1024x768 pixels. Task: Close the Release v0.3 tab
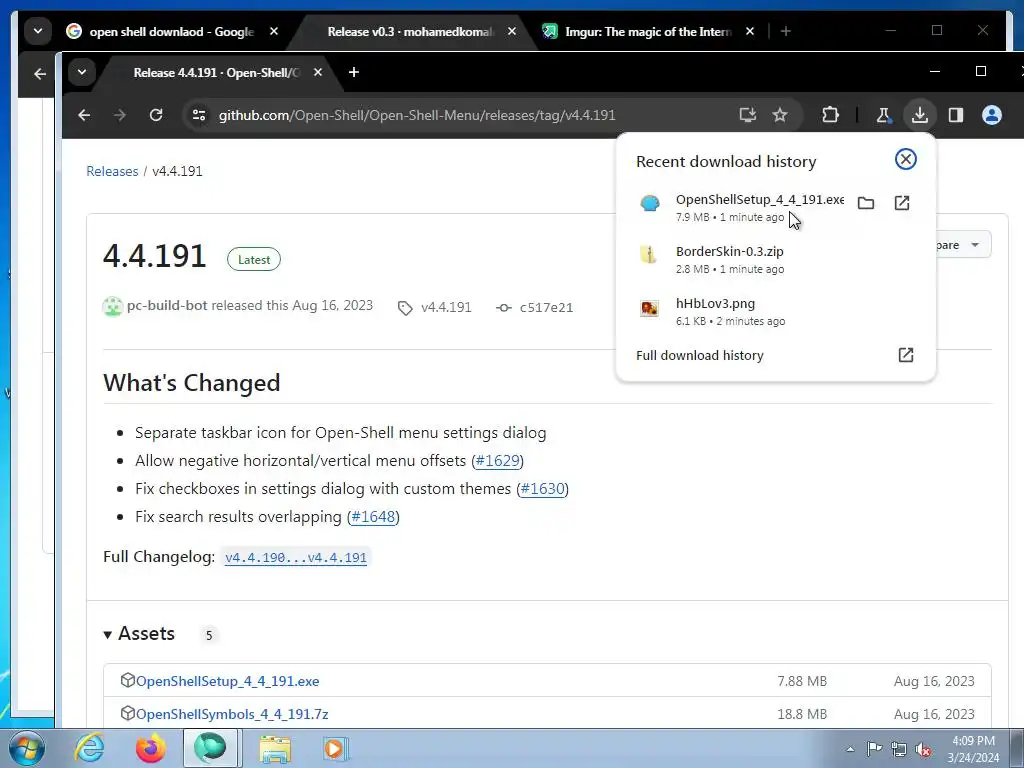pyautogui.click(x=512, y=31)
